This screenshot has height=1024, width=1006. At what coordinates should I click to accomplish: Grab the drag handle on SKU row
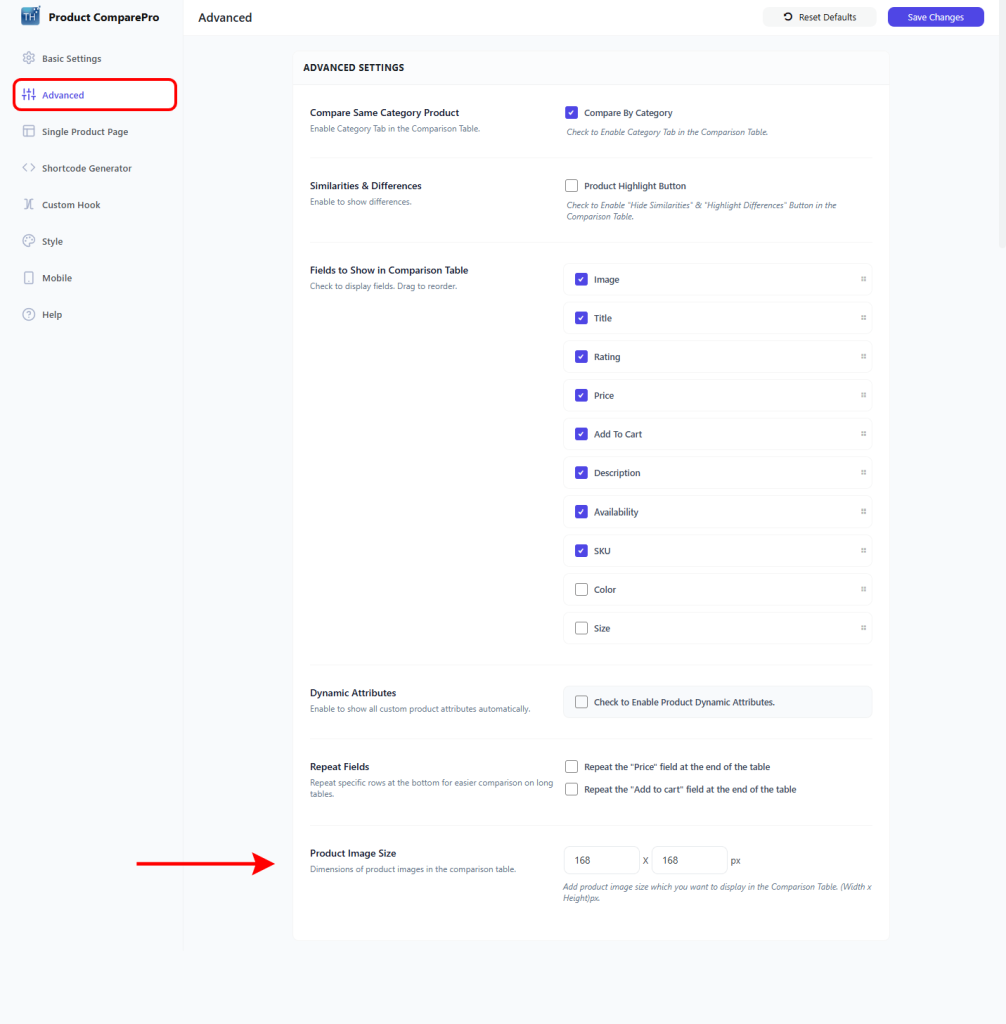pos(863,551)
